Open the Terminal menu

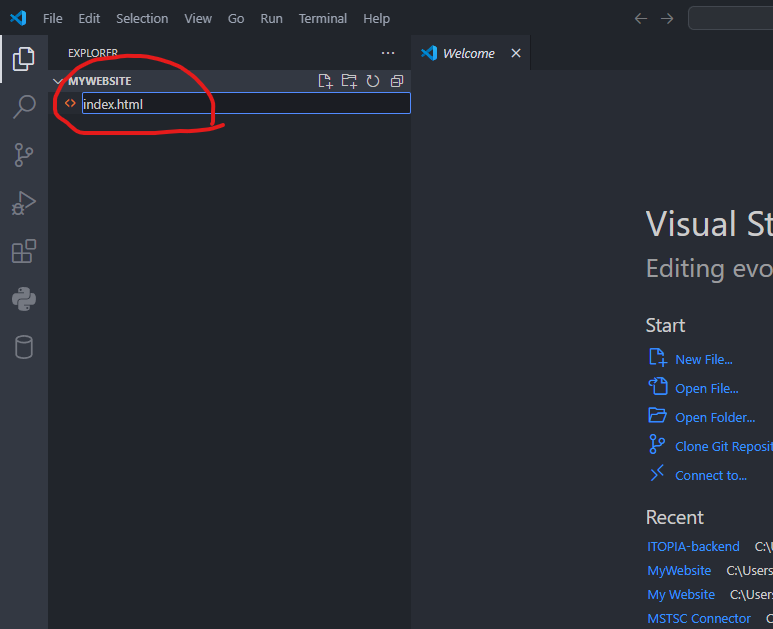pos(323,19)
